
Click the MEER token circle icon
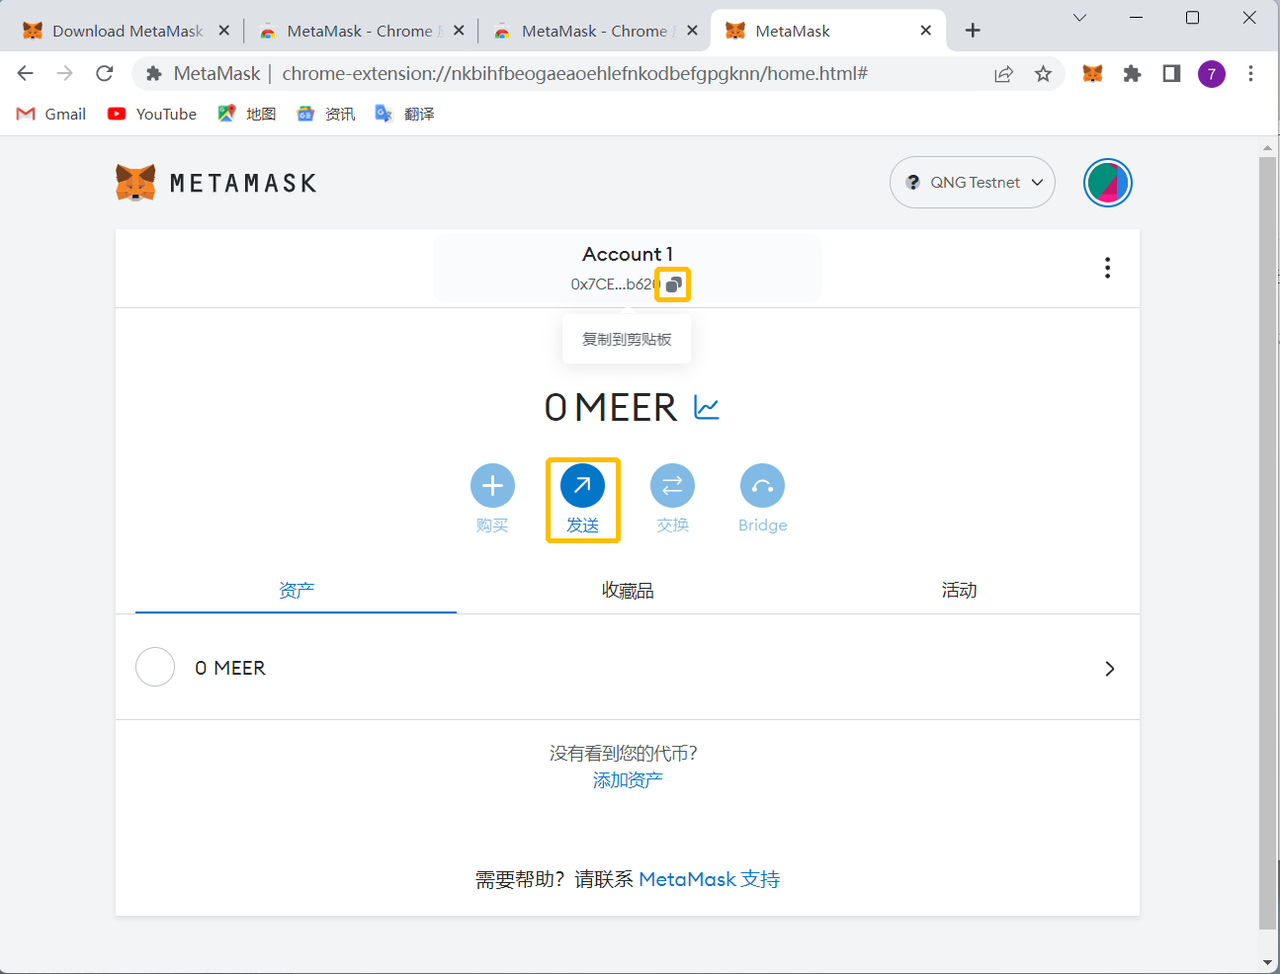(x=155, y=667)
